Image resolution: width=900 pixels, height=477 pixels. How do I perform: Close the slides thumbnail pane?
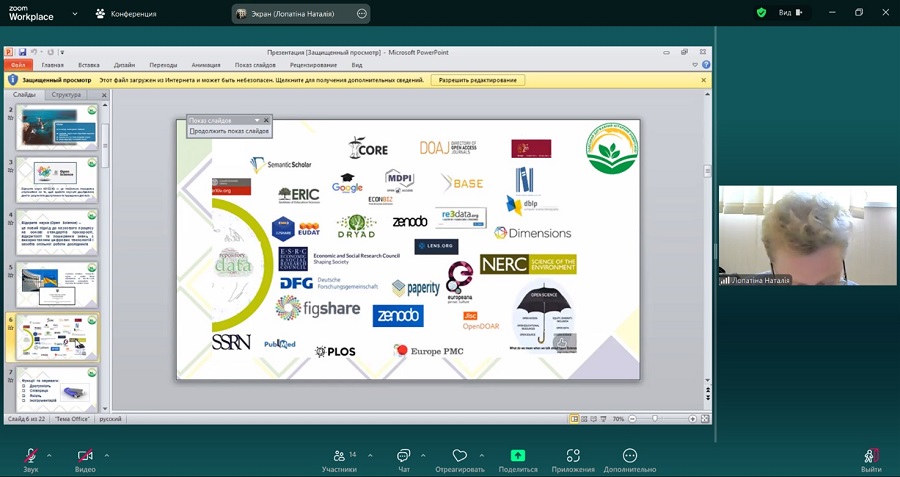[x=104, y=95]
